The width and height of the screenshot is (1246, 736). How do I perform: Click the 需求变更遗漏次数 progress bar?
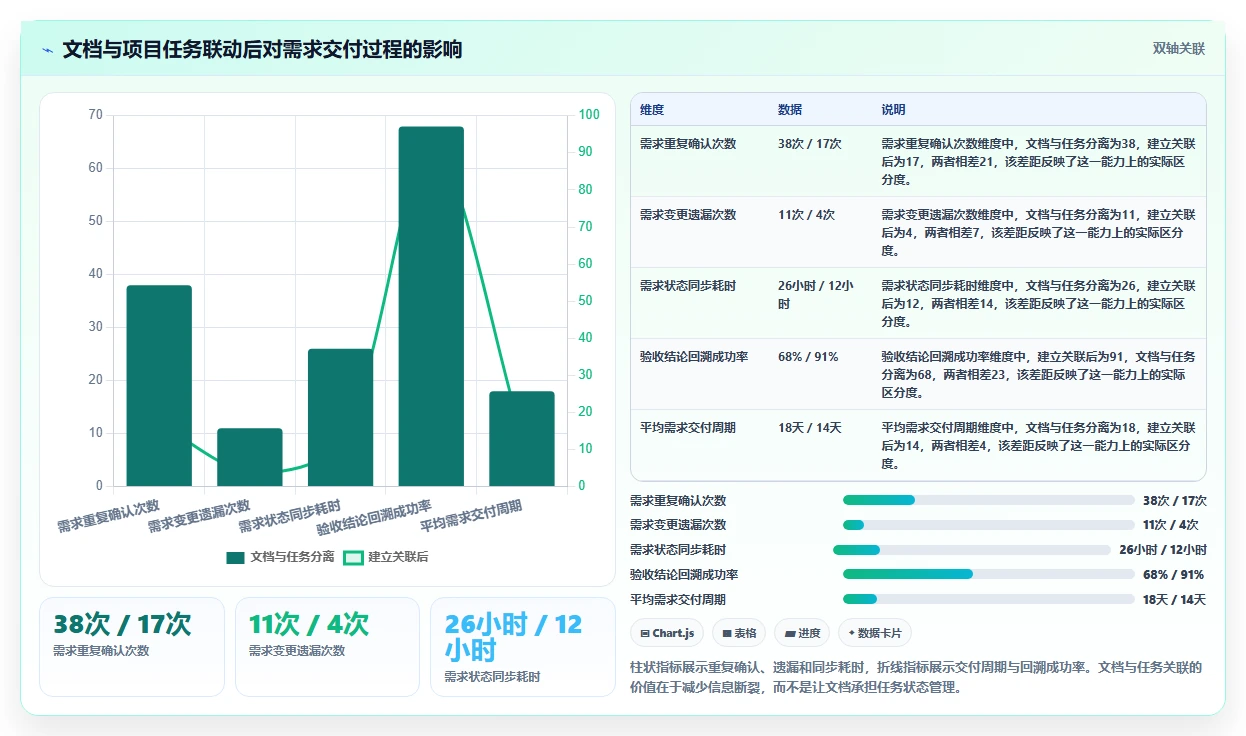(989, 525)
